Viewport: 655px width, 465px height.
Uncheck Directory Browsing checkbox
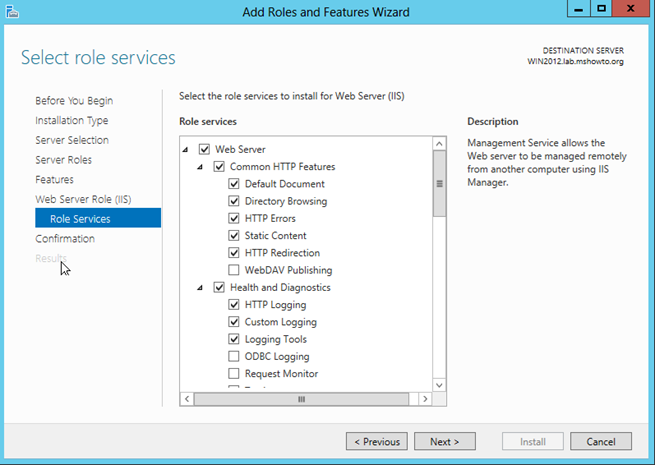pyautogui.click(x=234, y=201)
